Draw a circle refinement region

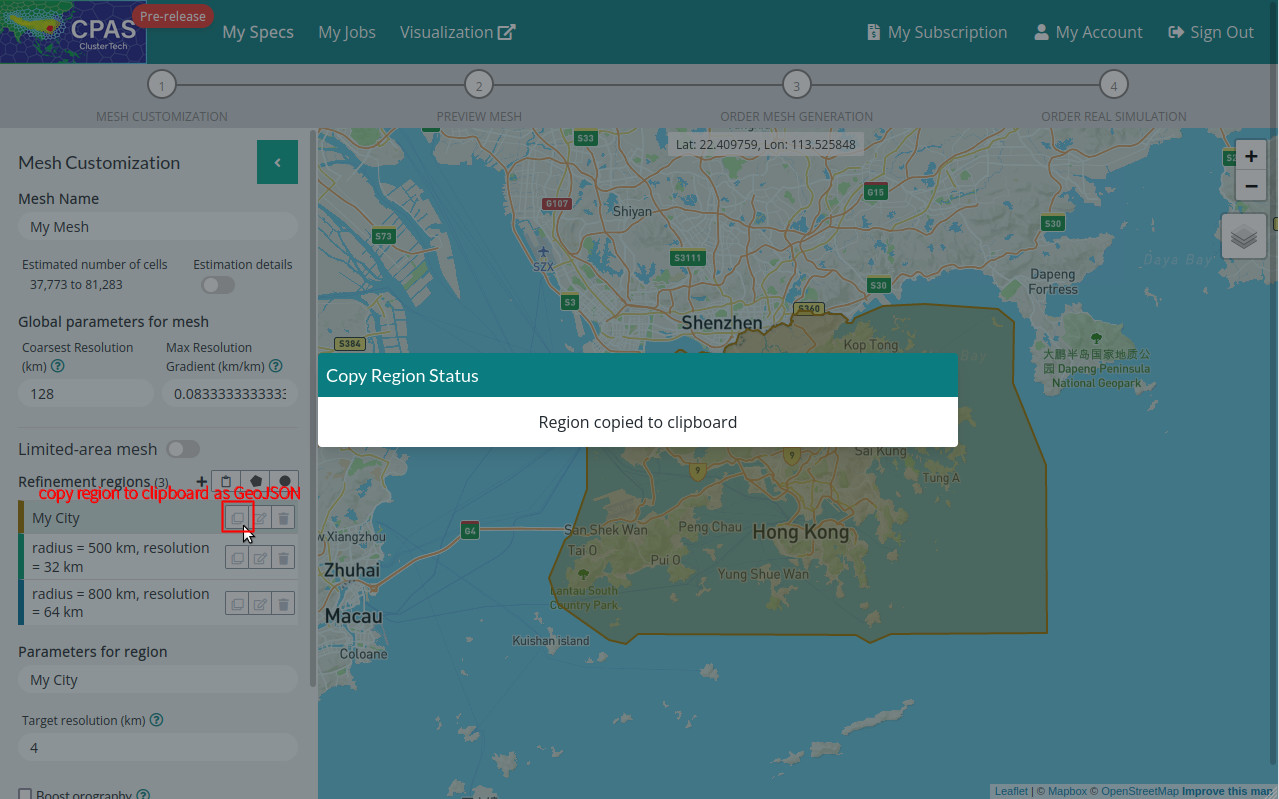(x=285, y=482)
